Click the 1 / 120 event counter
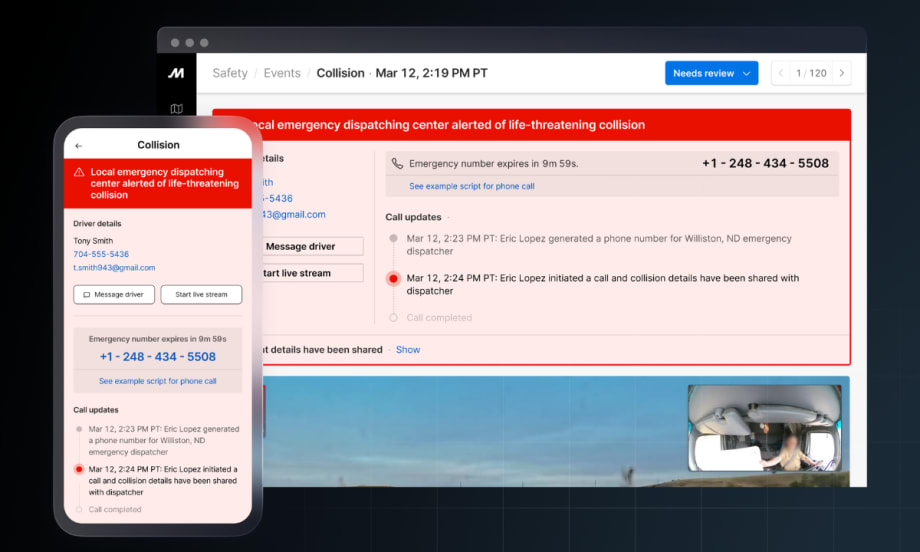 point(811,73)
